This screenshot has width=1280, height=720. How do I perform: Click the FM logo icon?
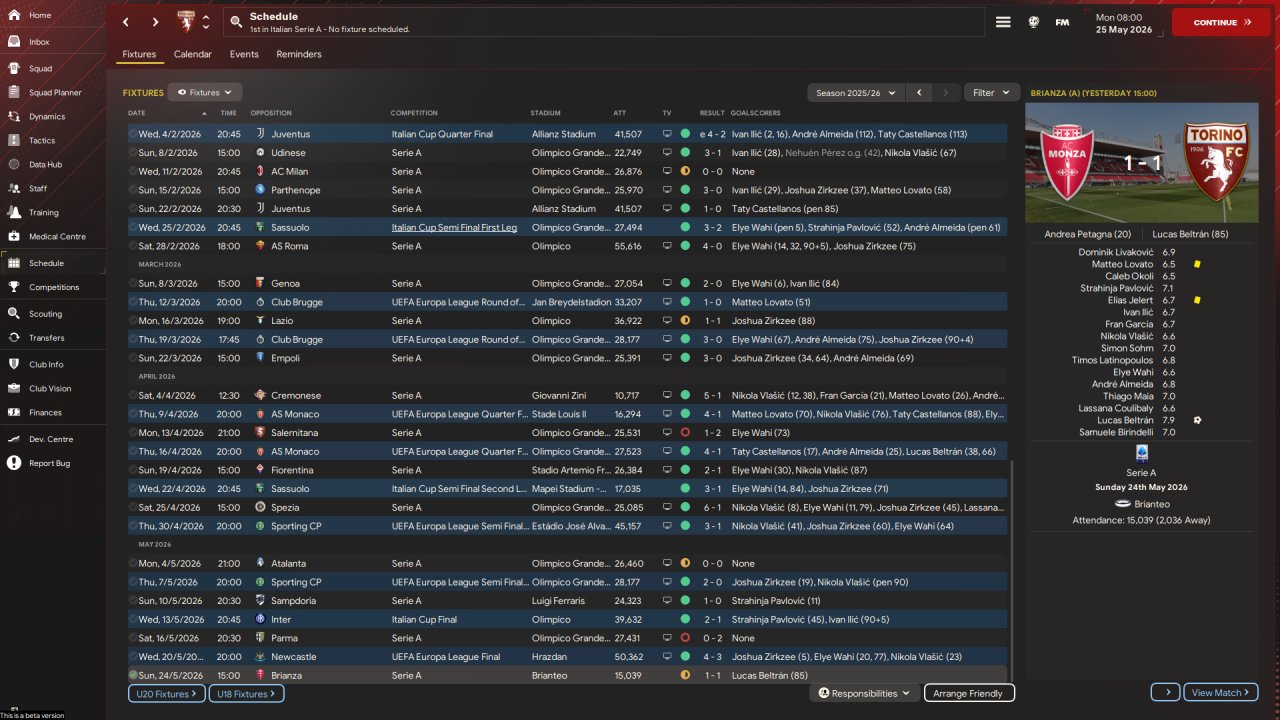coord(1062,22)
